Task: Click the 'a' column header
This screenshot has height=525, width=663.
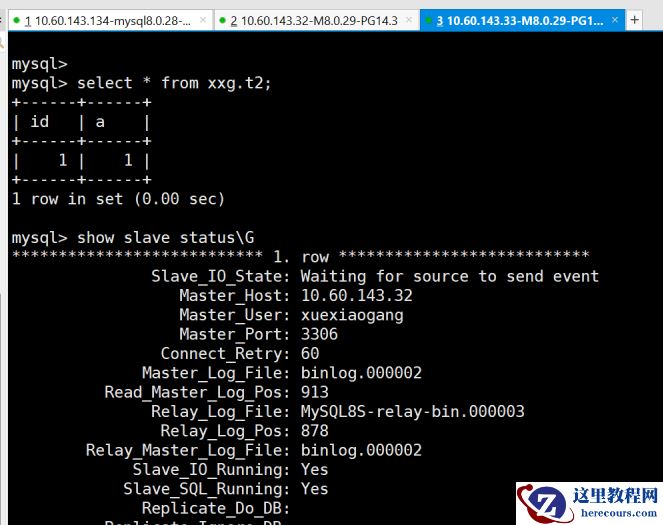Action: click(100, 122)
